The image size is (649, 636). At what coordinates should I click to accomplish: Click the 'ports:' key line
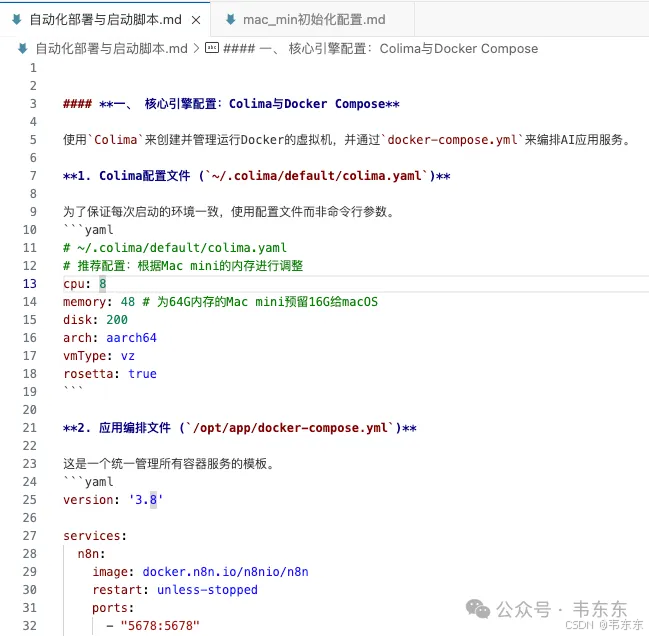(x=113, y=608)
